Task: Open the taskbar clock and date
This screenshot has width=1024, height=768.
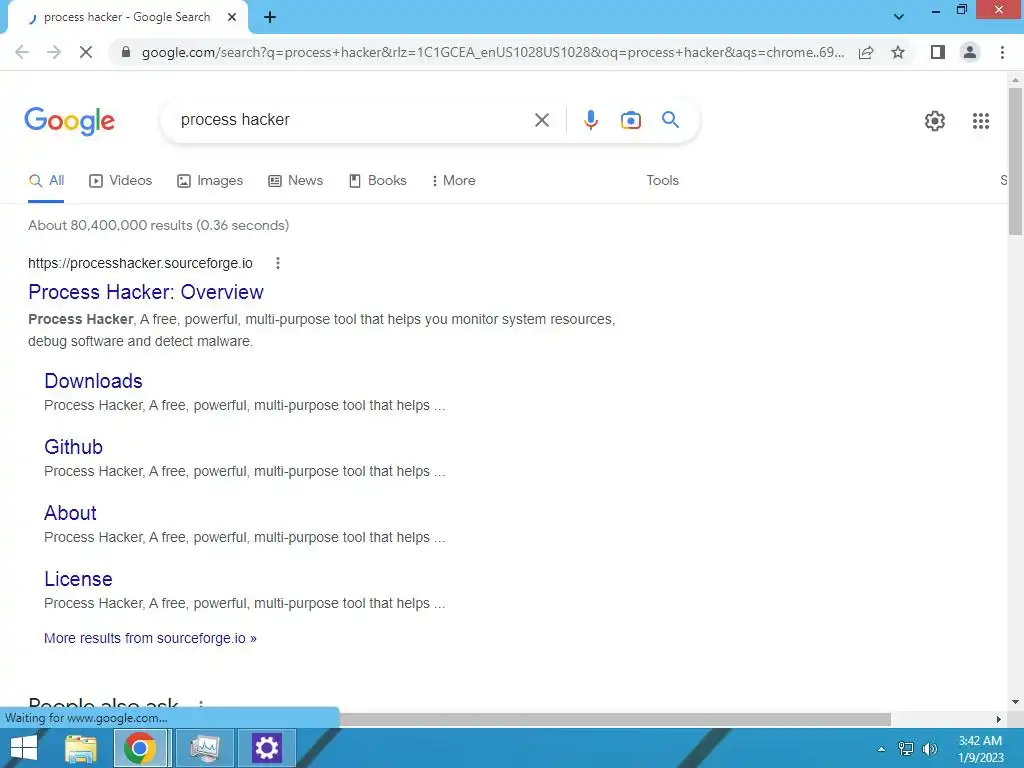Action: click(x=980, y=749)
